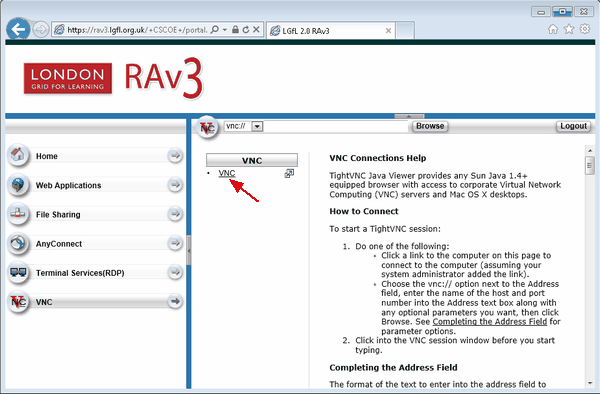The height and width of the screenshot is (394, 600).
Task: Click the browser forward arrow button
Action: point(41,29)
